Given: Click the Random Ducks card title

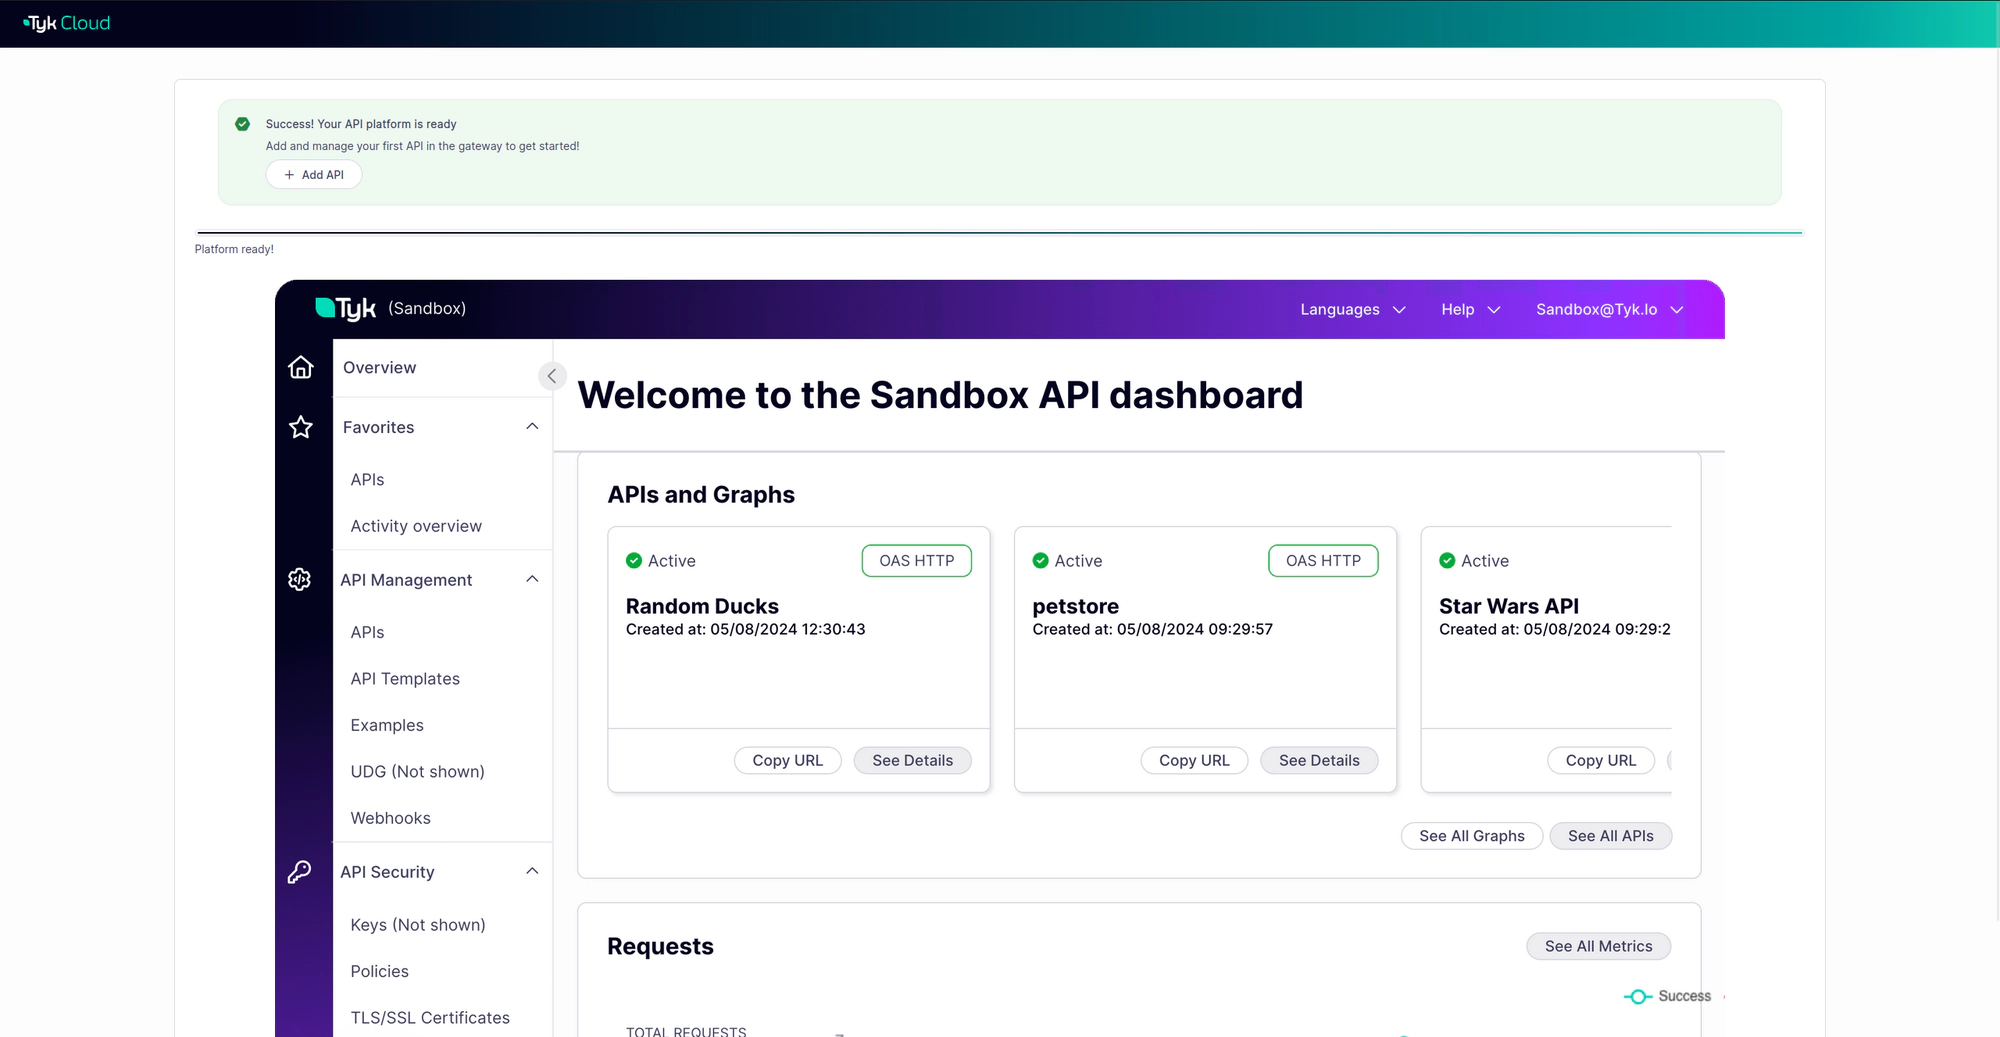Looking at the screenshot, I should (702, 606).
